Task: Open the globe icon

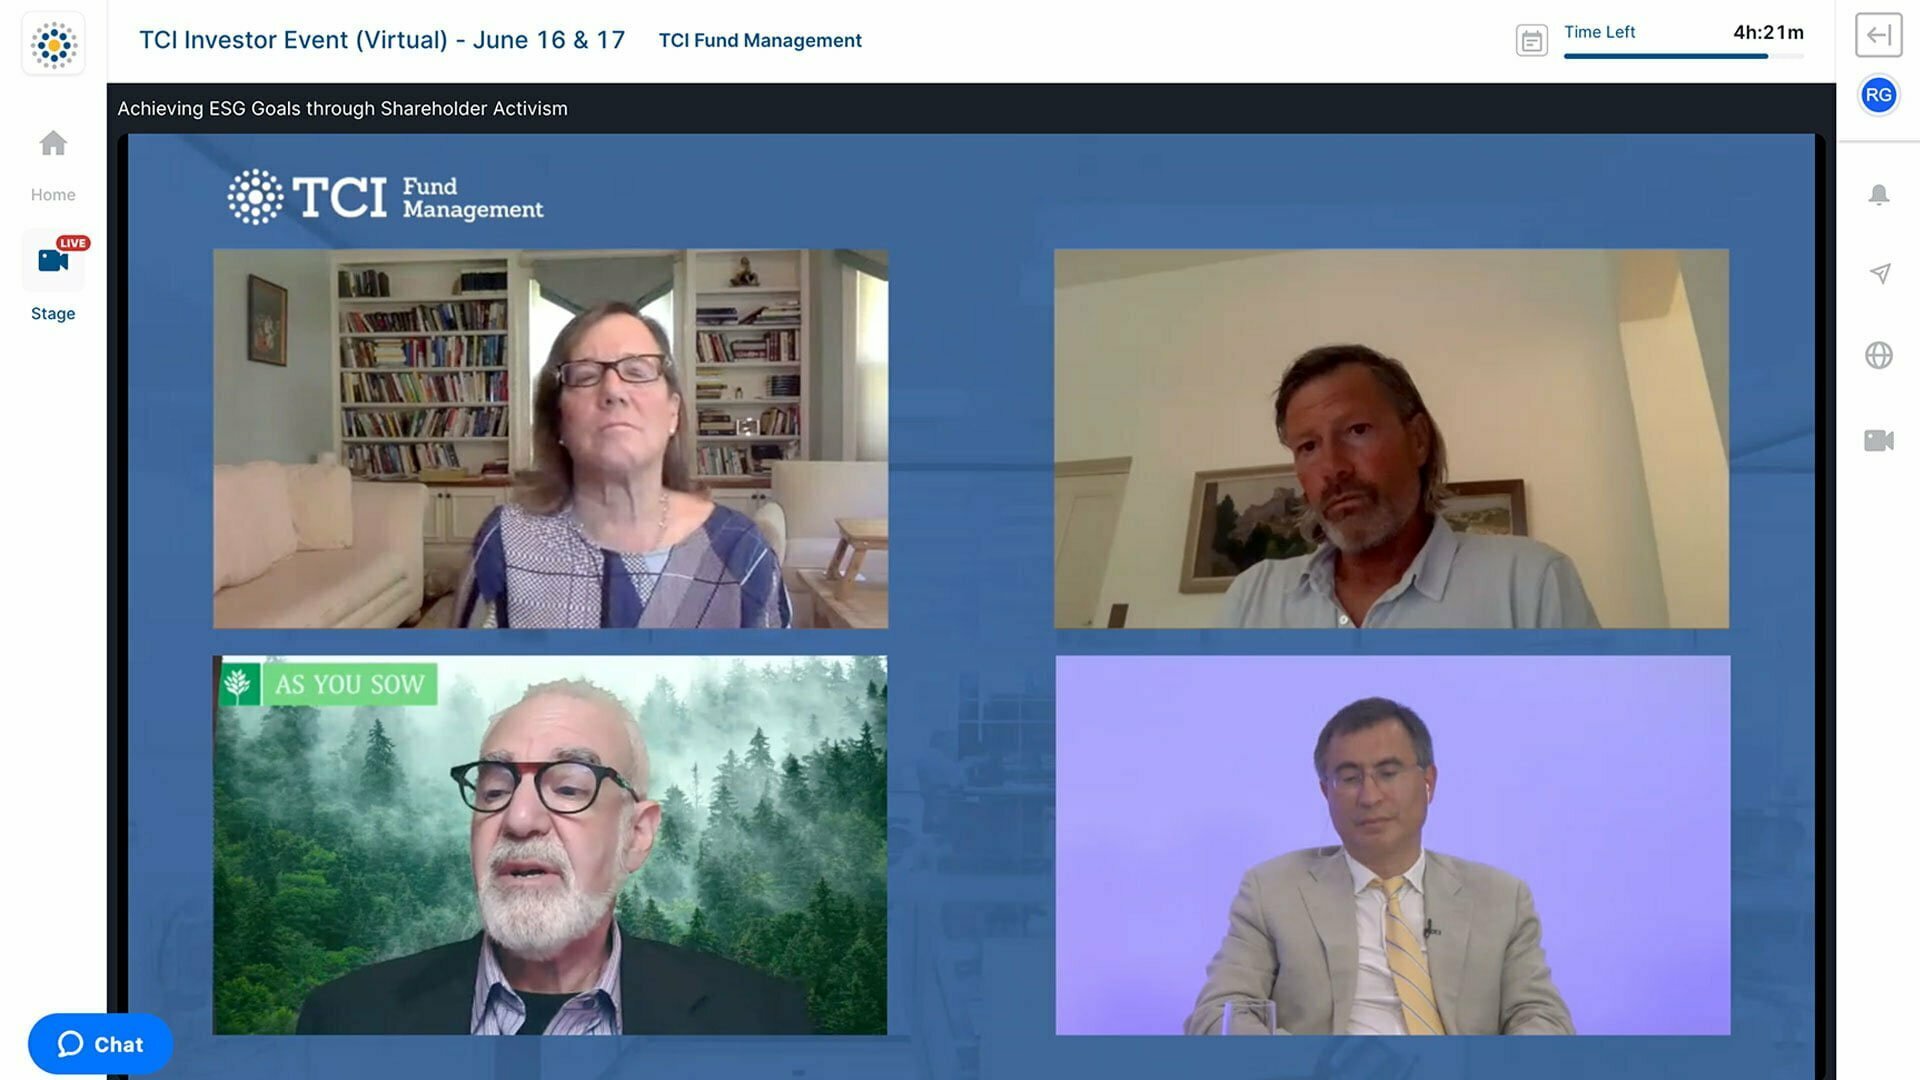Action: [1879, 355]
